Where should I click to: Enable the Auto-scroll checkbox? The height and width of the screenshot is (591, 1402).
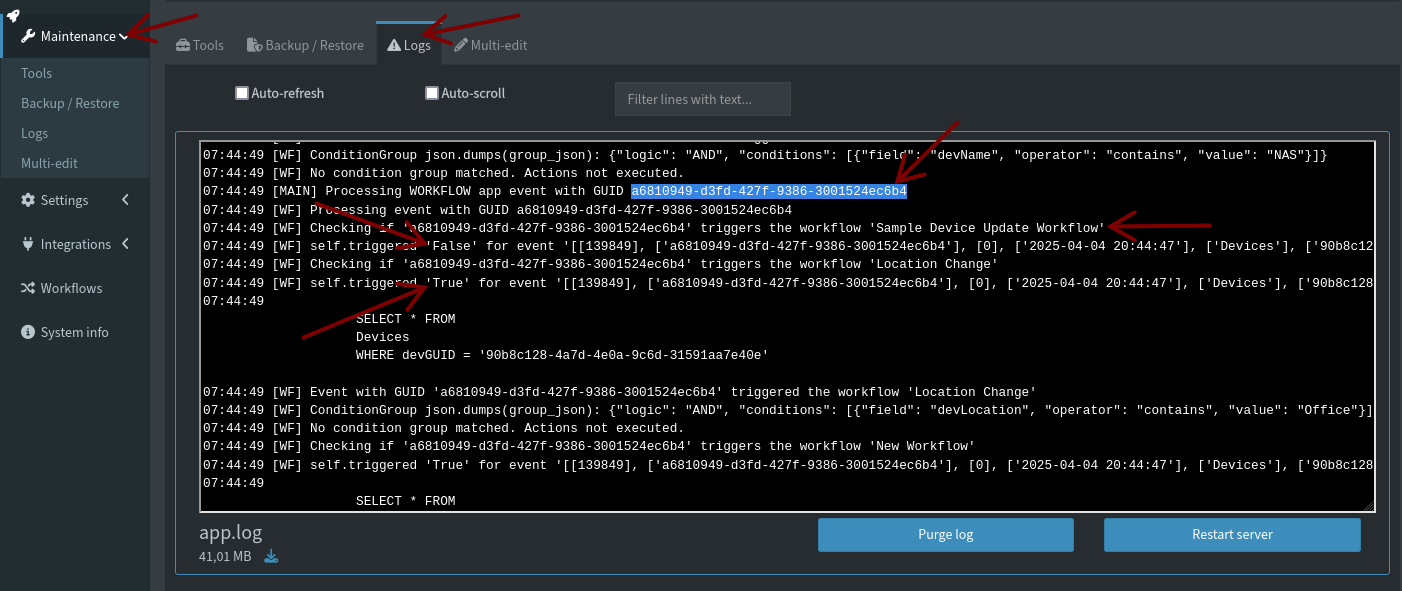[x=431, y=92]
